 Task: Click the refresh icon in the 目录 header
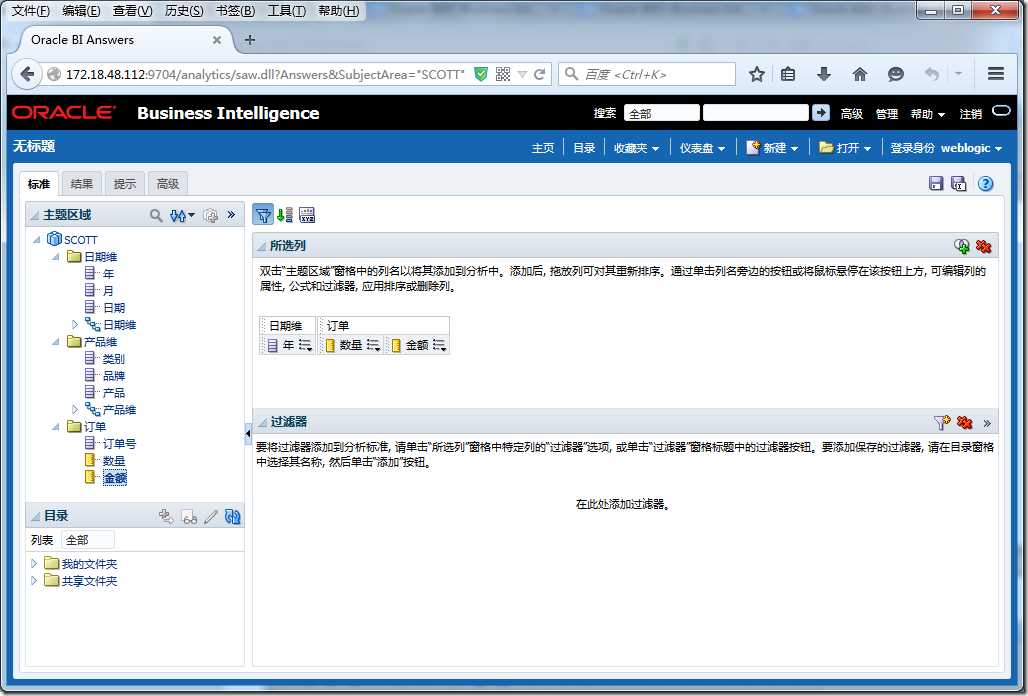point(233,516)
